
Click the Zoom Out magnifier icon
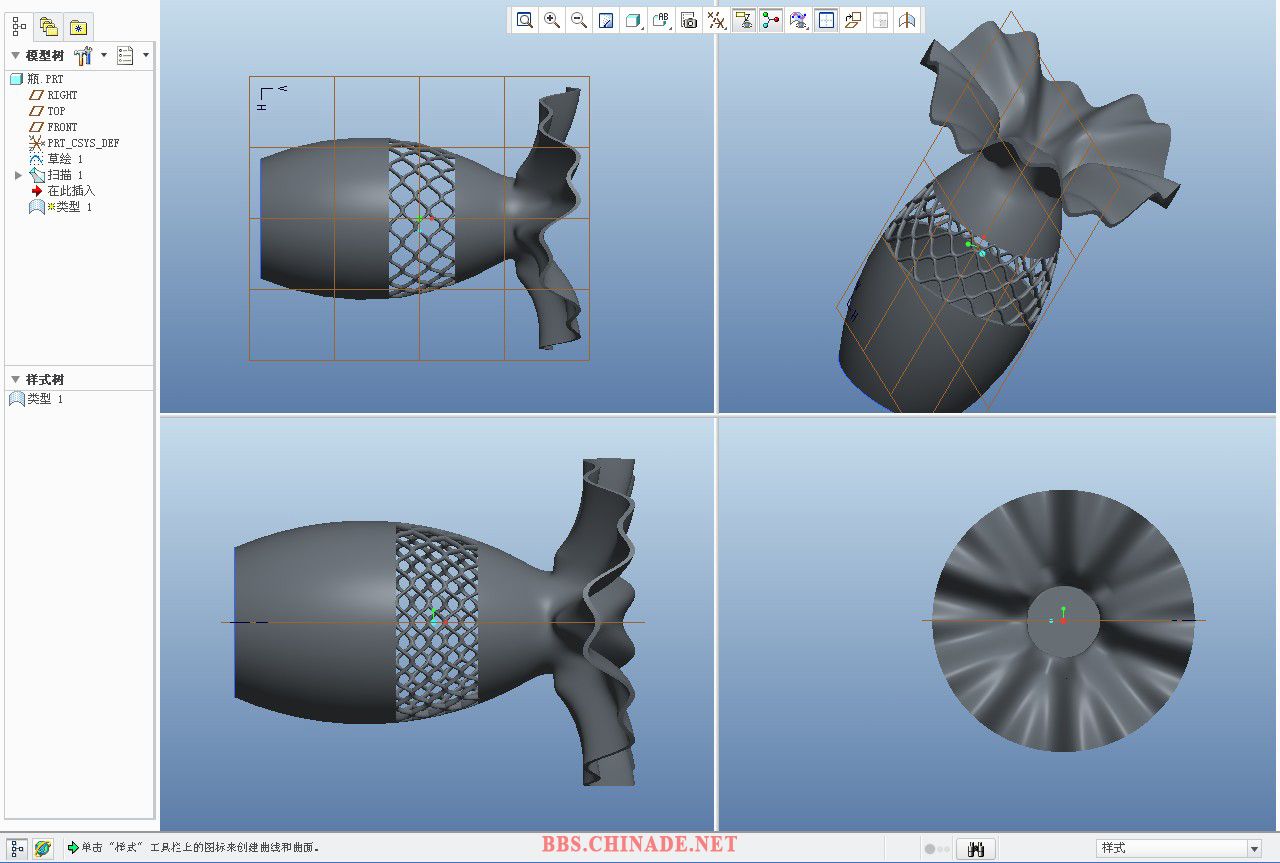(578, 20)
